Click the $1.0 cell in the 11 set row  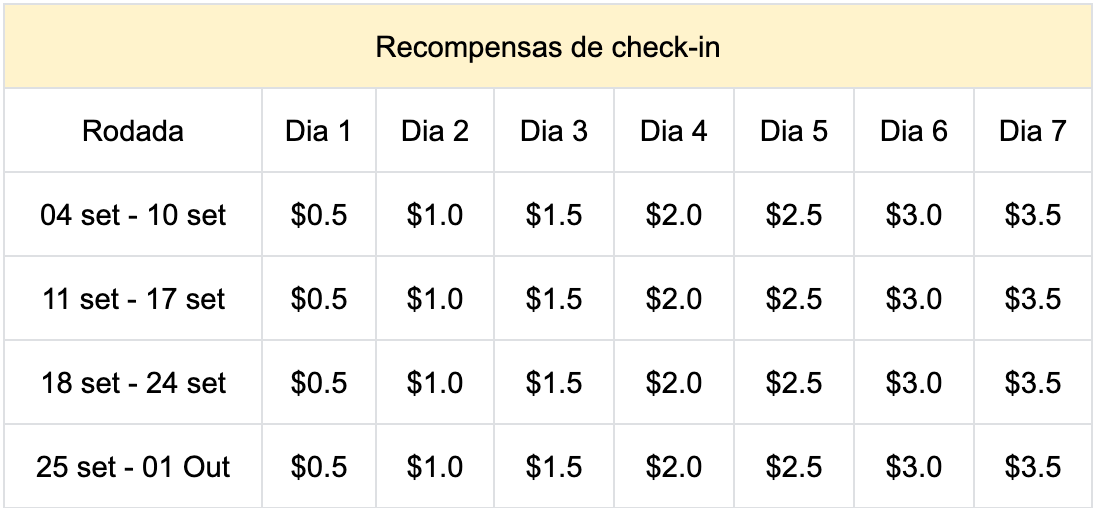coord(435,299)
